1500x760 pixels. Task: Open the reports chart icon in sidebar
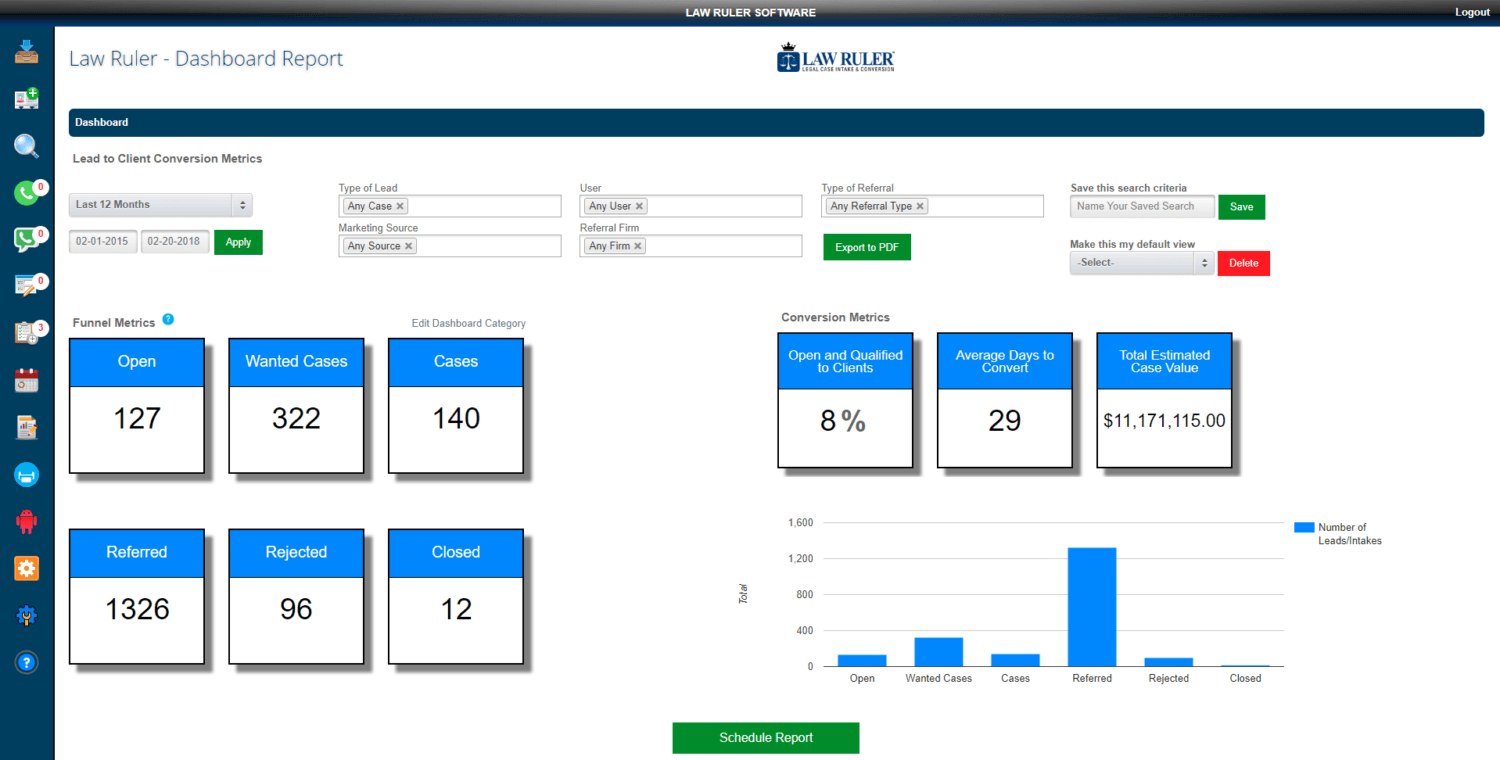click(26, 427)
